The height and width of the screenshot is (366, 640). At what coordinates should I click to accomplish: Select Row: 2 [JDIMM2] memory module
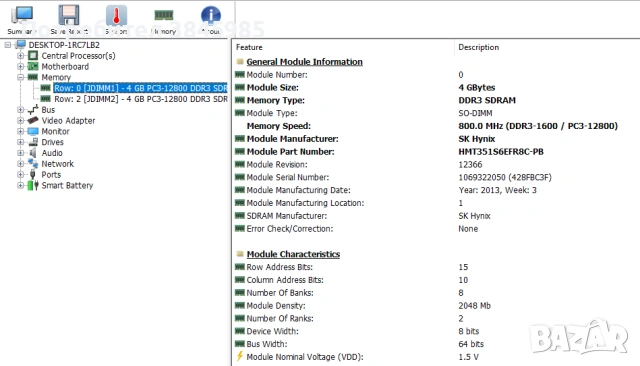point(140,99)
